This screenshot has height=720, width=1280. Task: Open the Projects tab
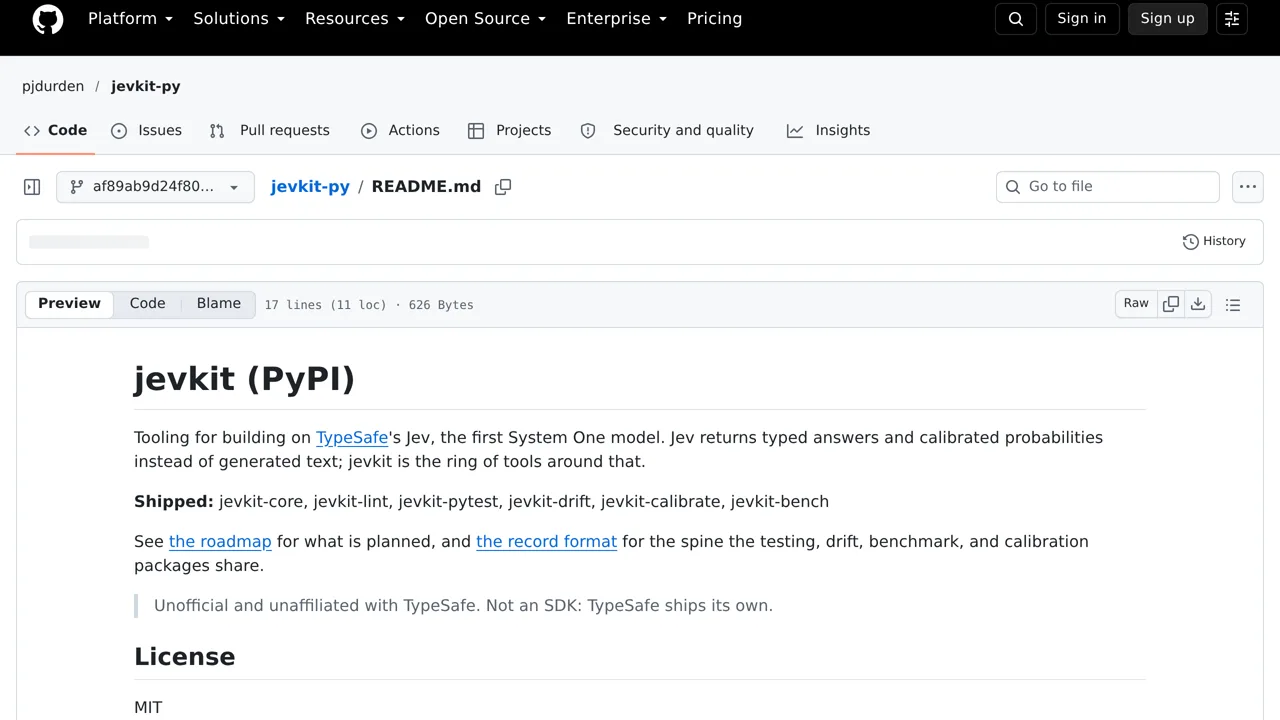coord(510,131)
